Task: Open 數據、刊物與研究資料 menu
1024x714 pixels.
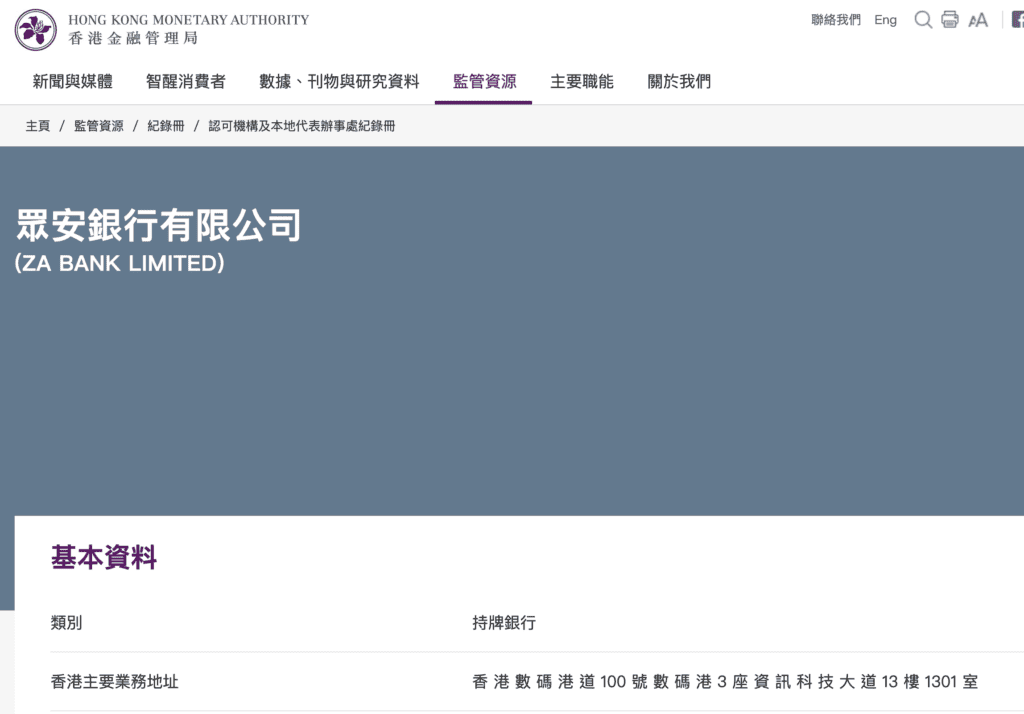Action: [339, 82]
